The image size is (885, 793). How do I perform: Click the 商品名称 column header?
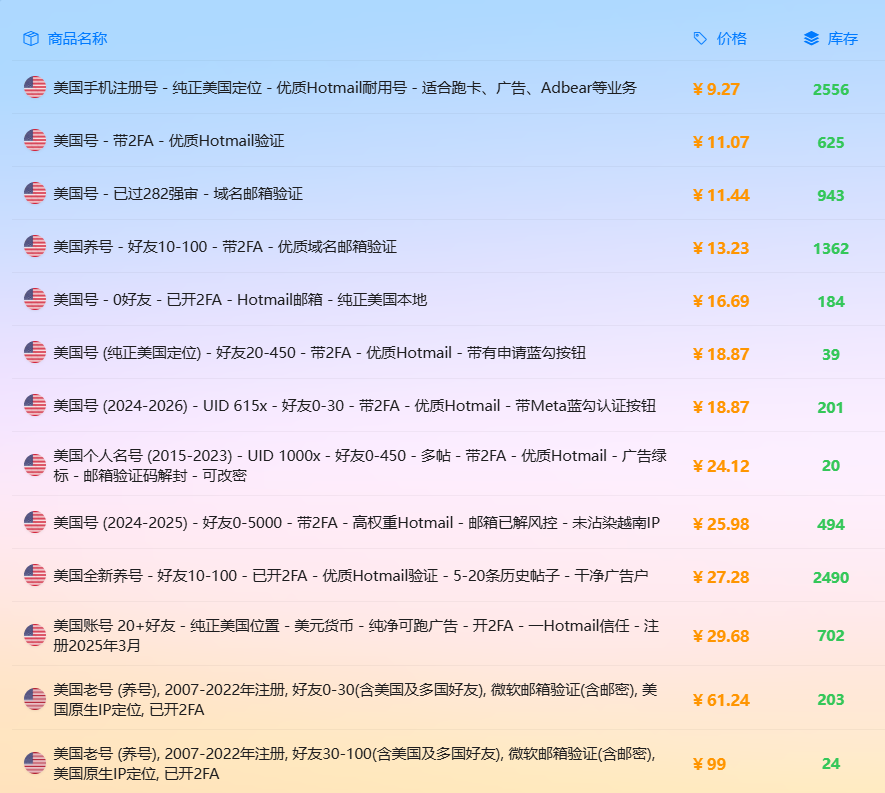click(77, 38)
